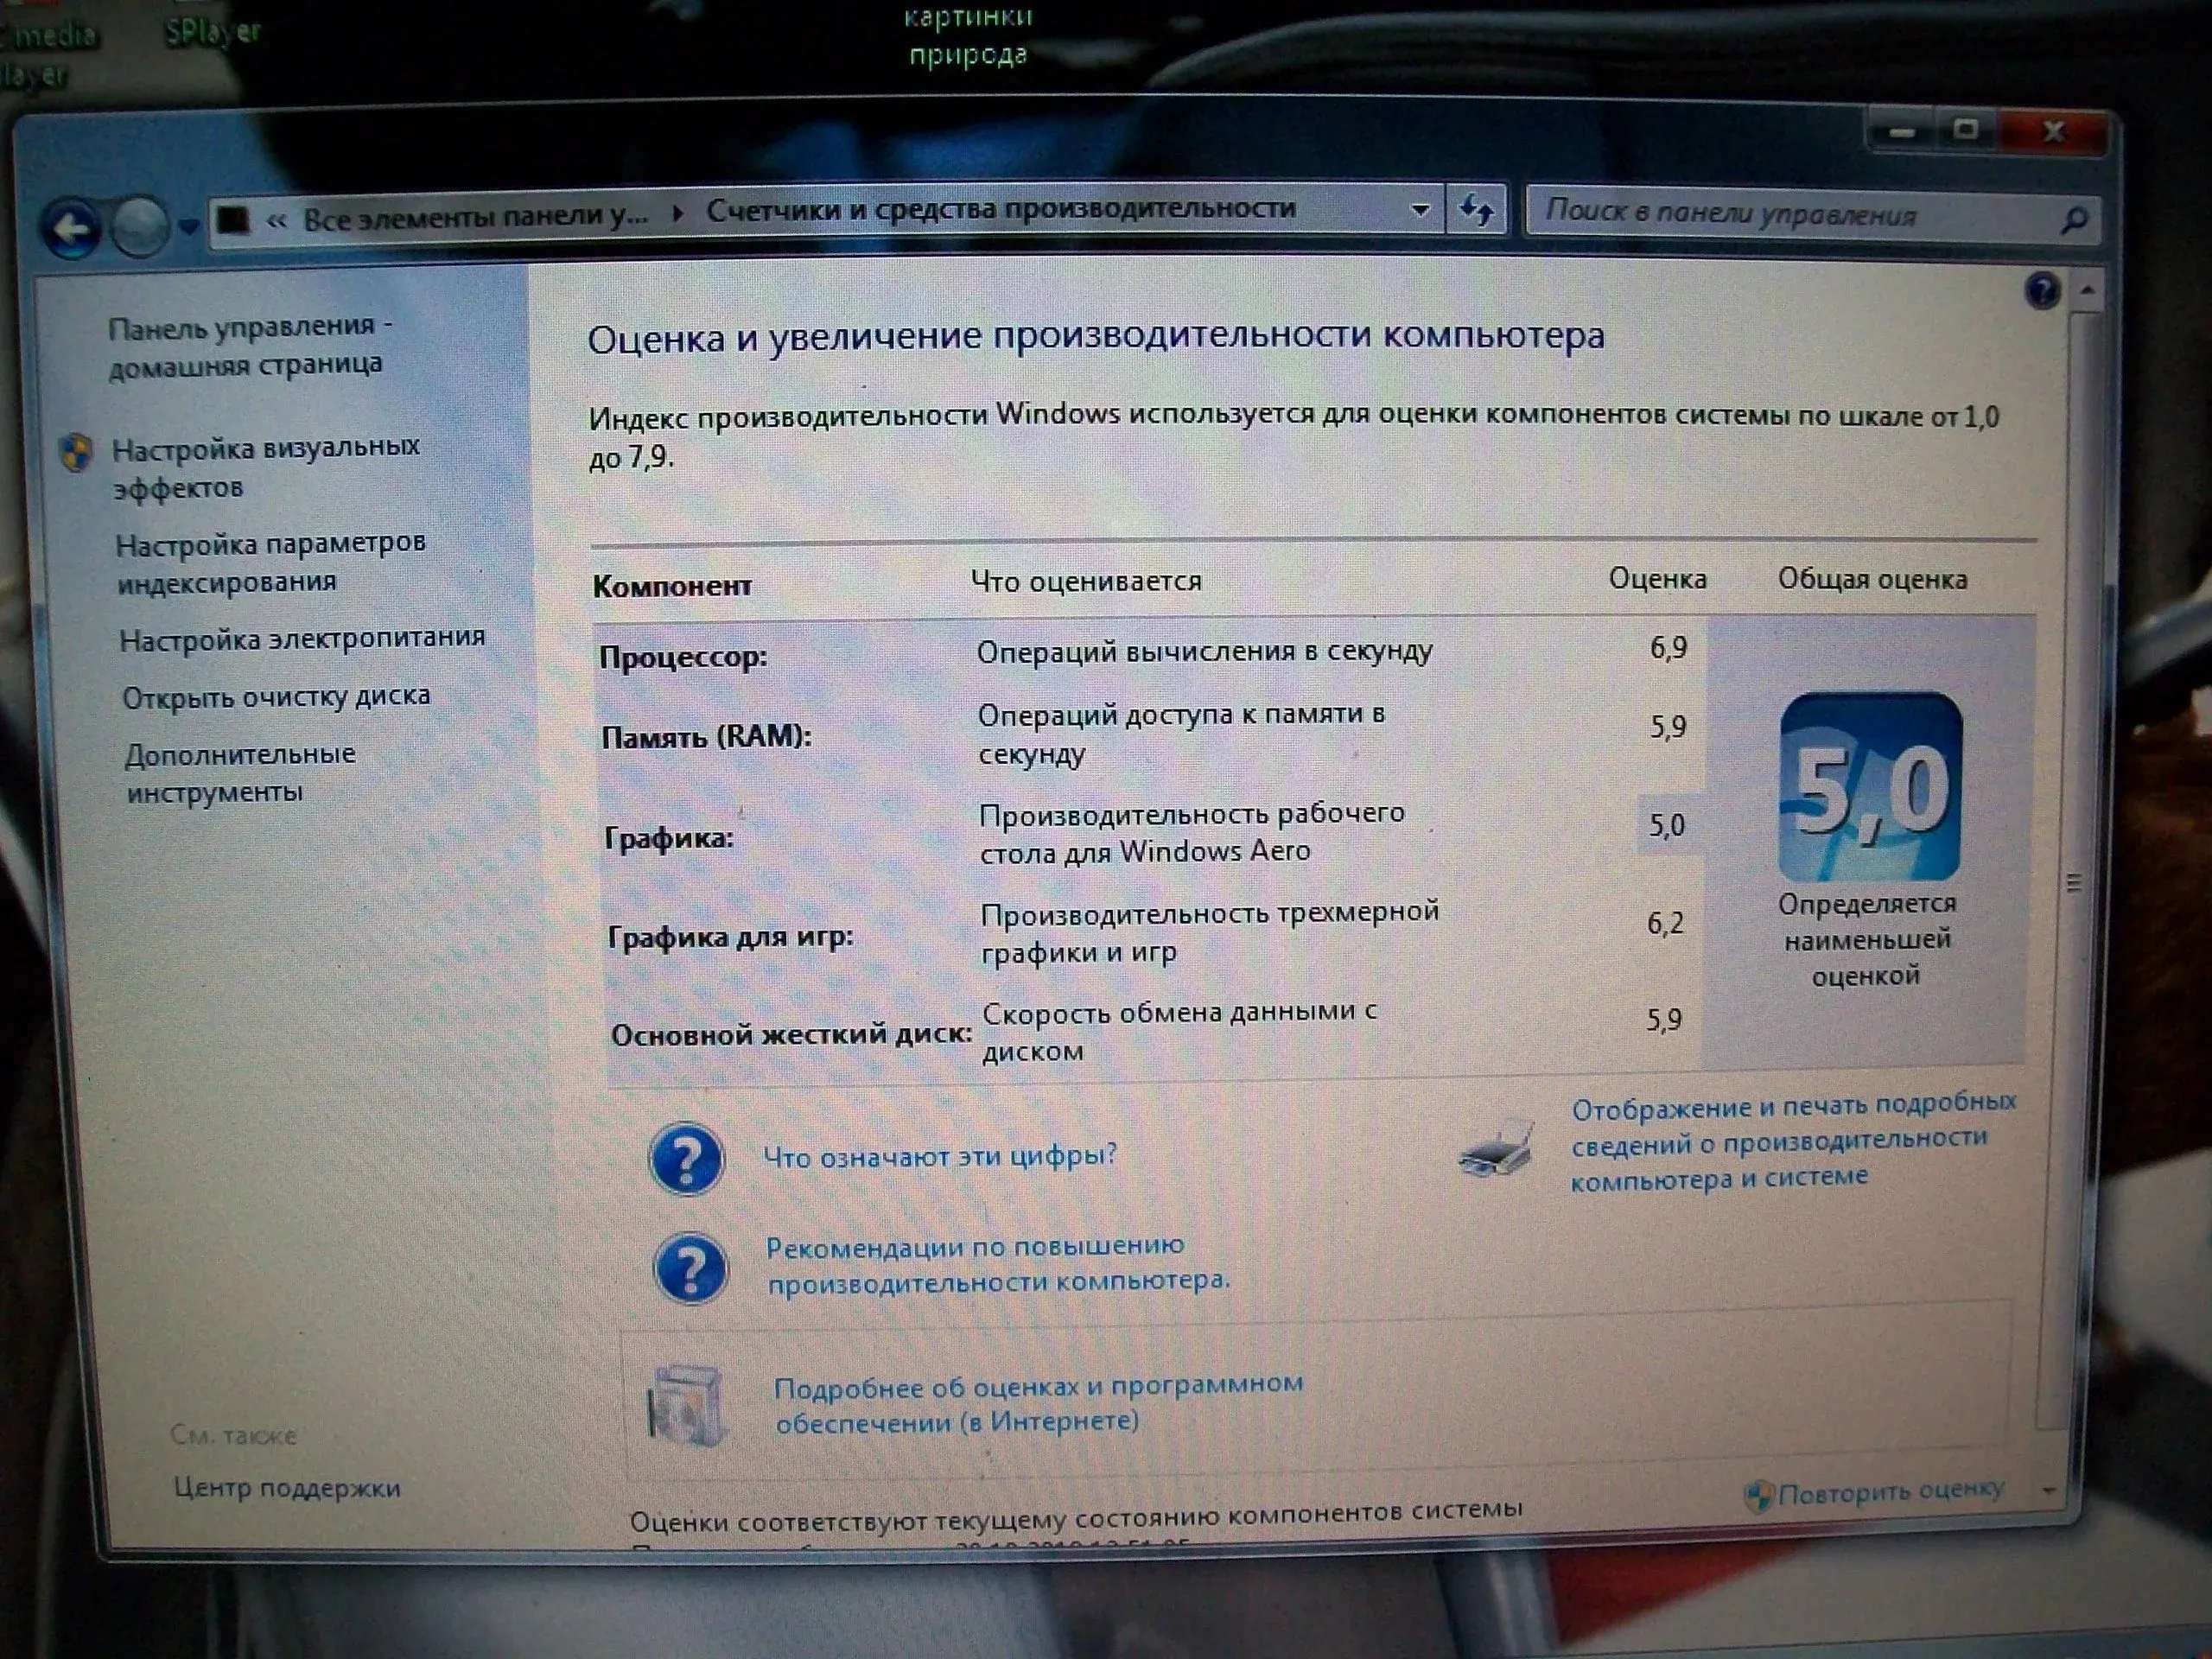Click the Refresh button beside address bar
The height and width of the screenshot is (1659, 2212).
(1476, 210)
